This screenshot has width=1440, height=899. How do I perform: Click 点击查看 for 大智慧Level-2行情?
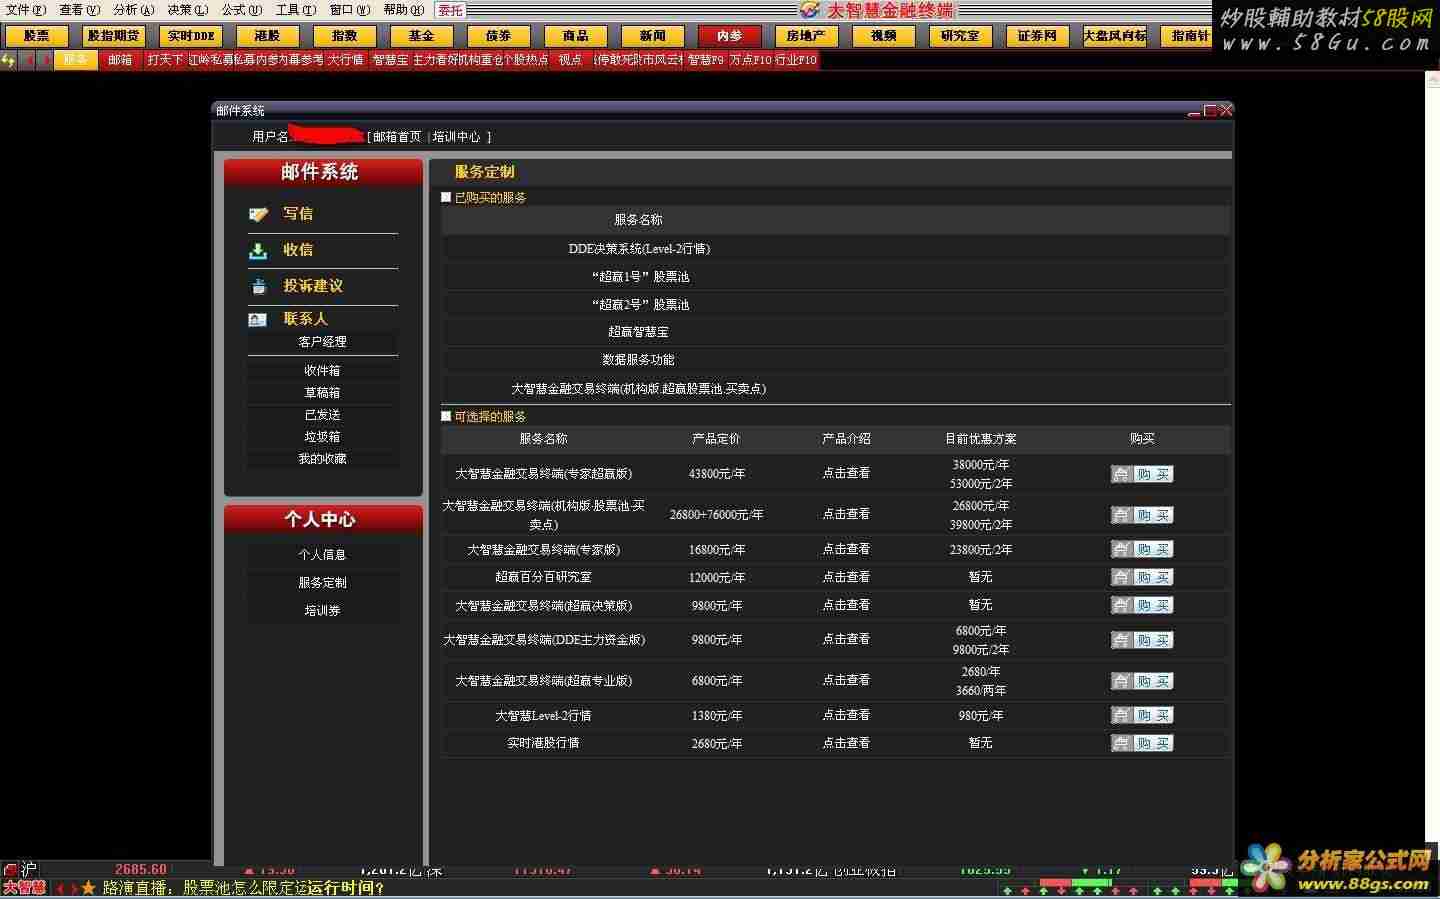click(x=846, y=715)
